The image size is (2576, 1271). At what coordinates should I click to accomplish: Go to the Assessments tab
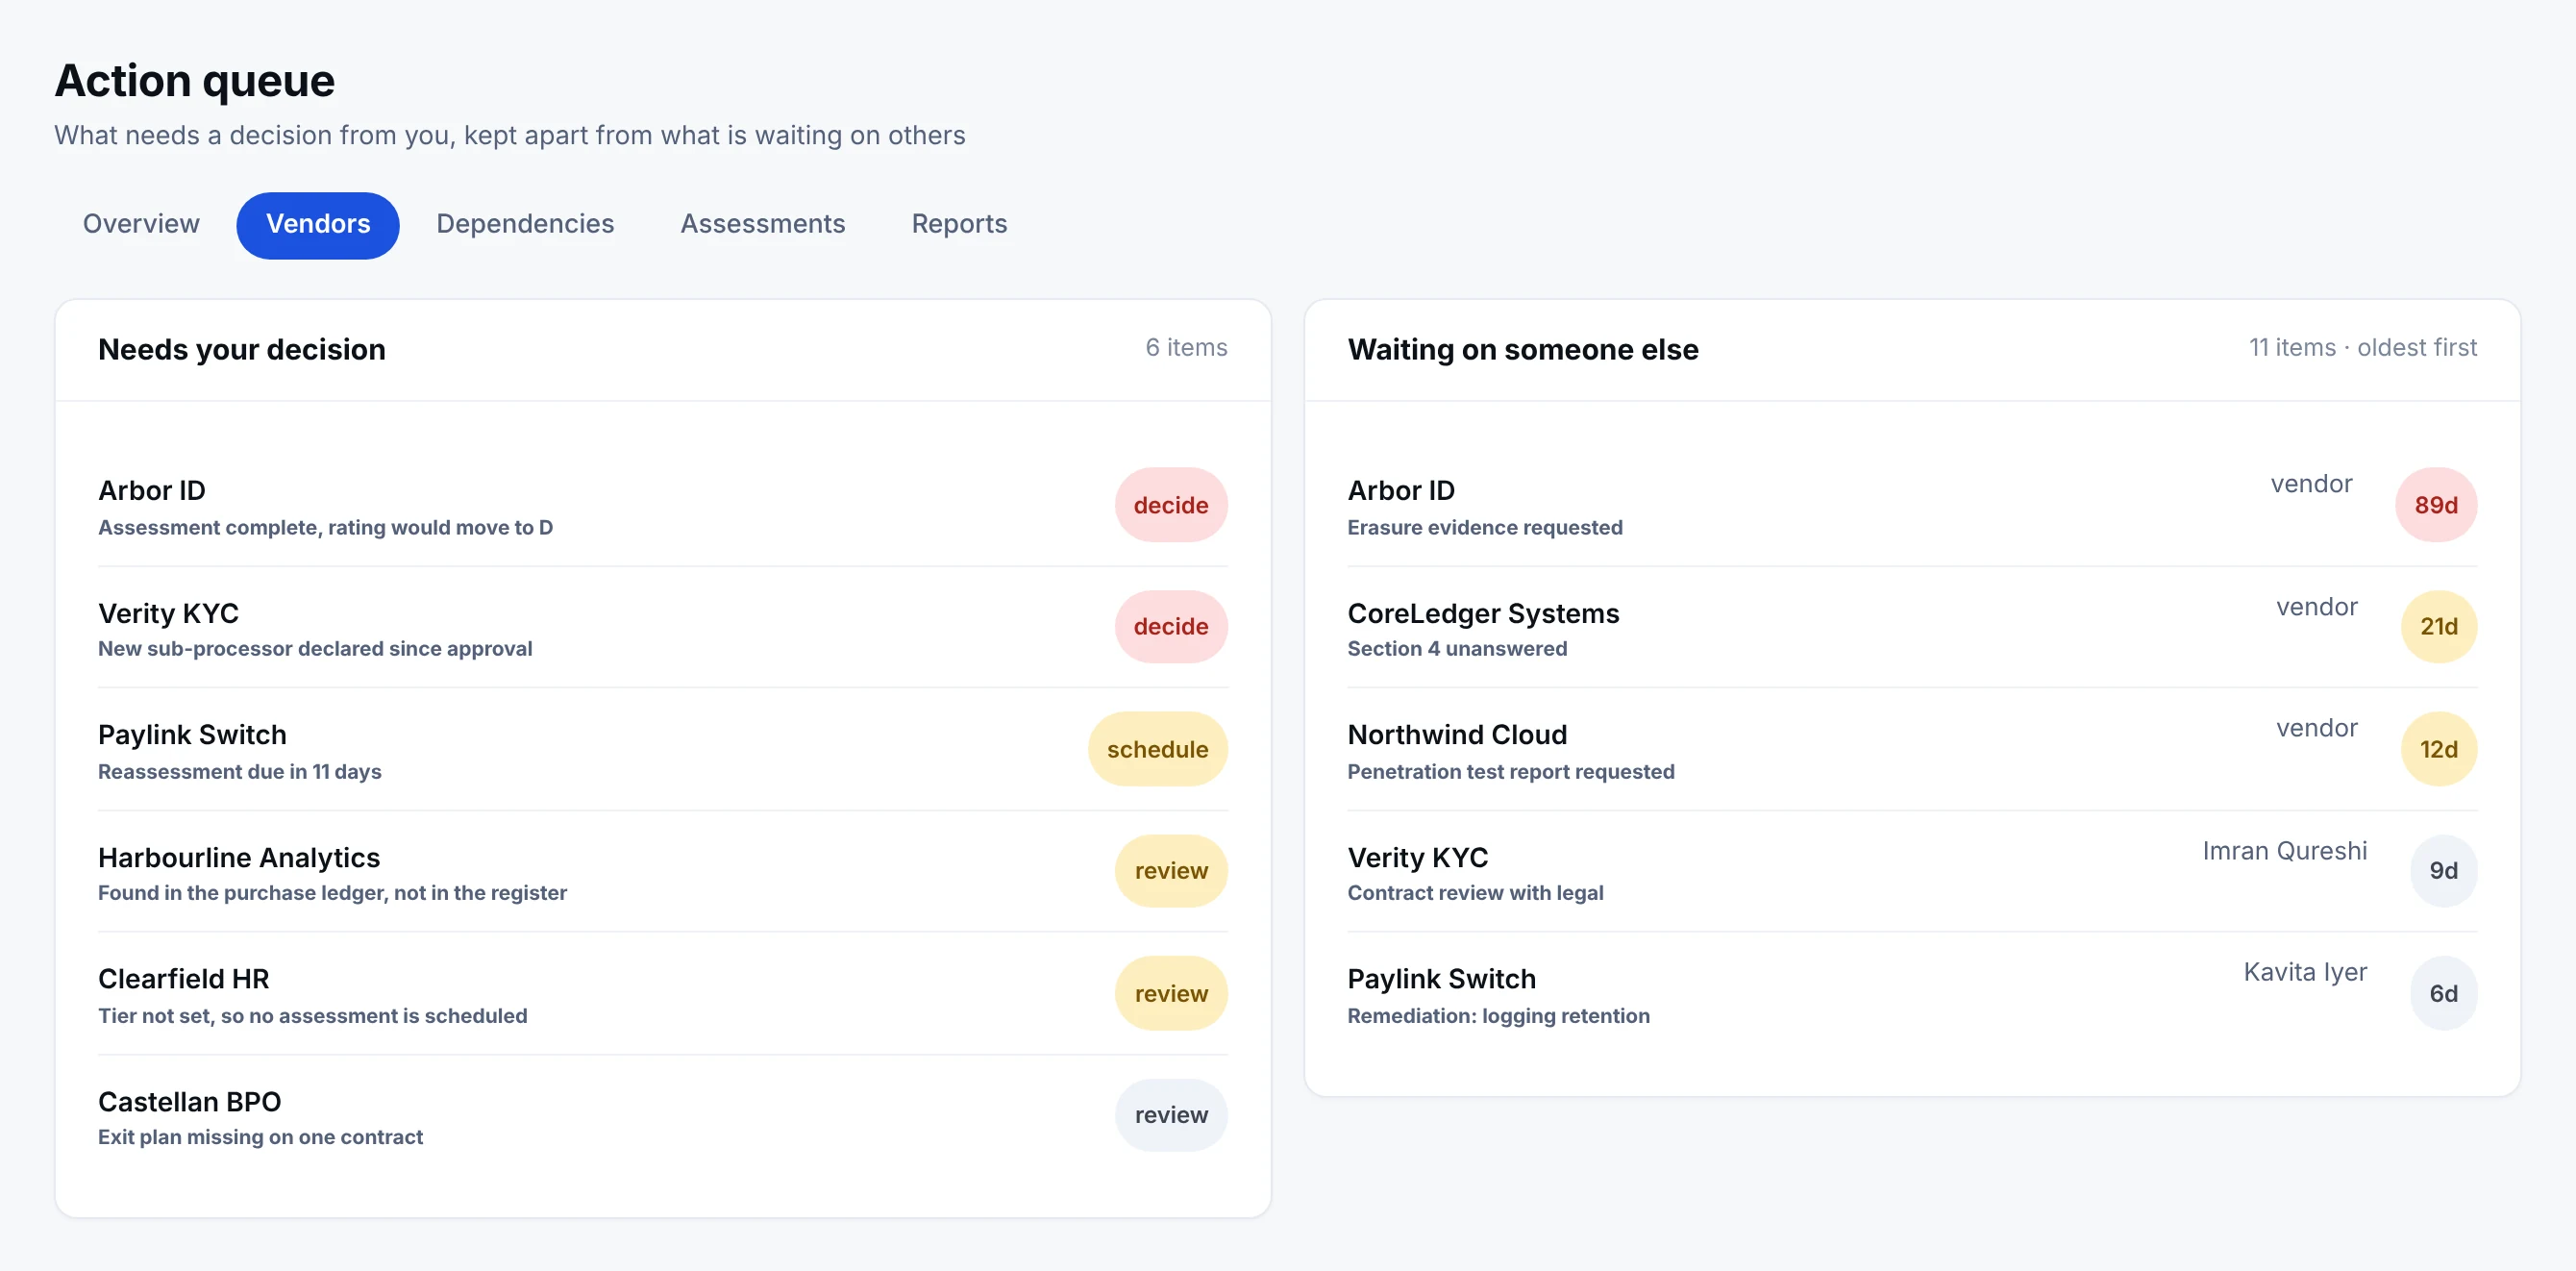point(763,224)
